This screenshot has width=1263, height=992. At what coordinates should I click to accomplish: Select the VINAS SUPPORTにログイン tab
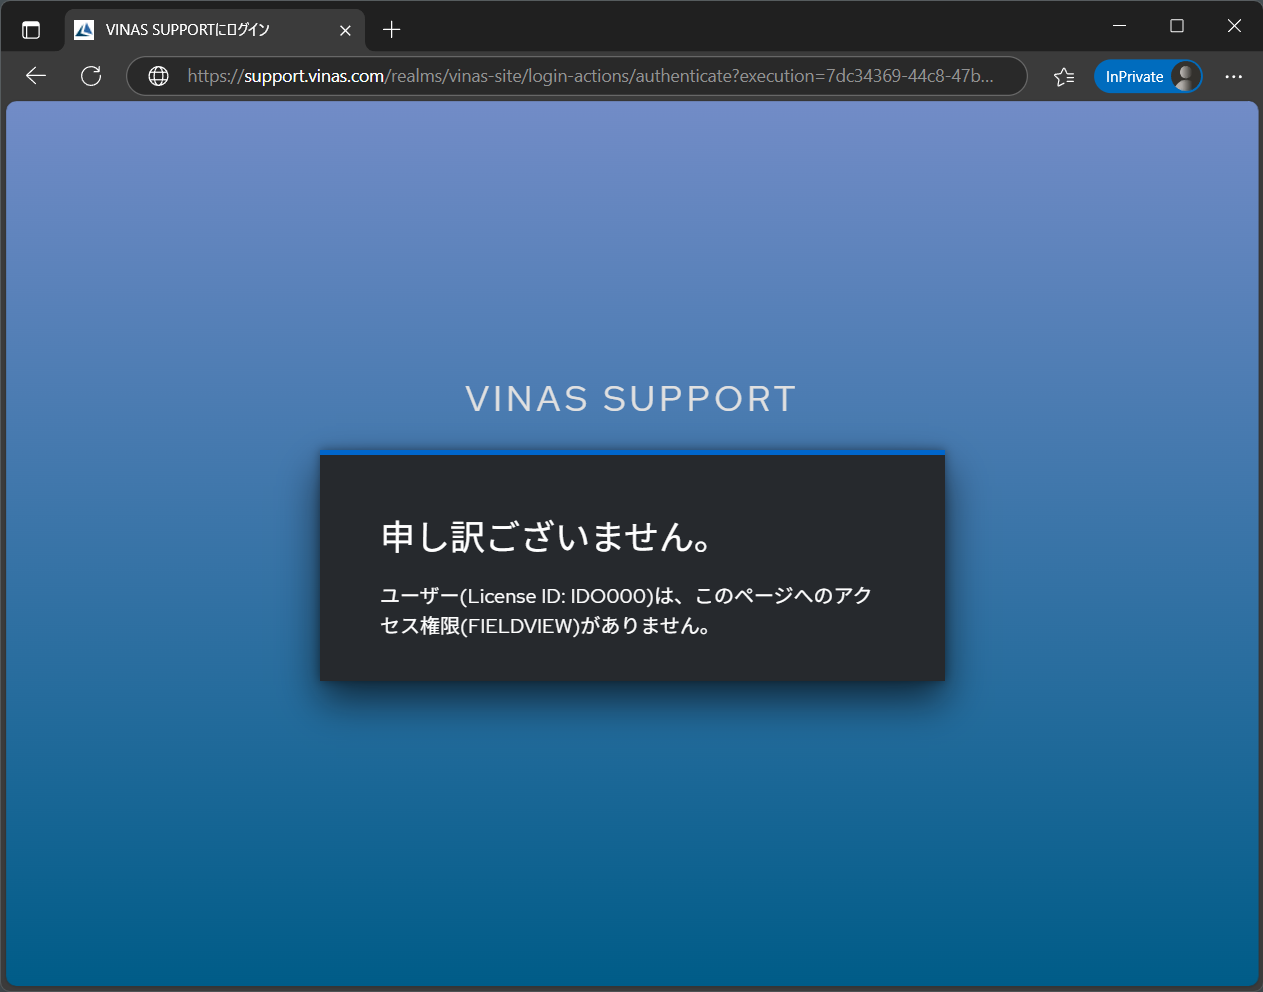tap(214, 30)
